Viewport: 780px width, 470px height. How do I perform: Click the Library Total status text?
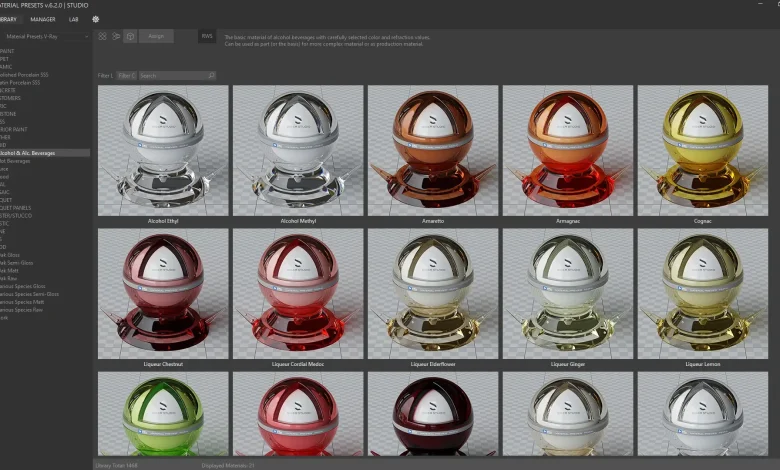point(116,466)
